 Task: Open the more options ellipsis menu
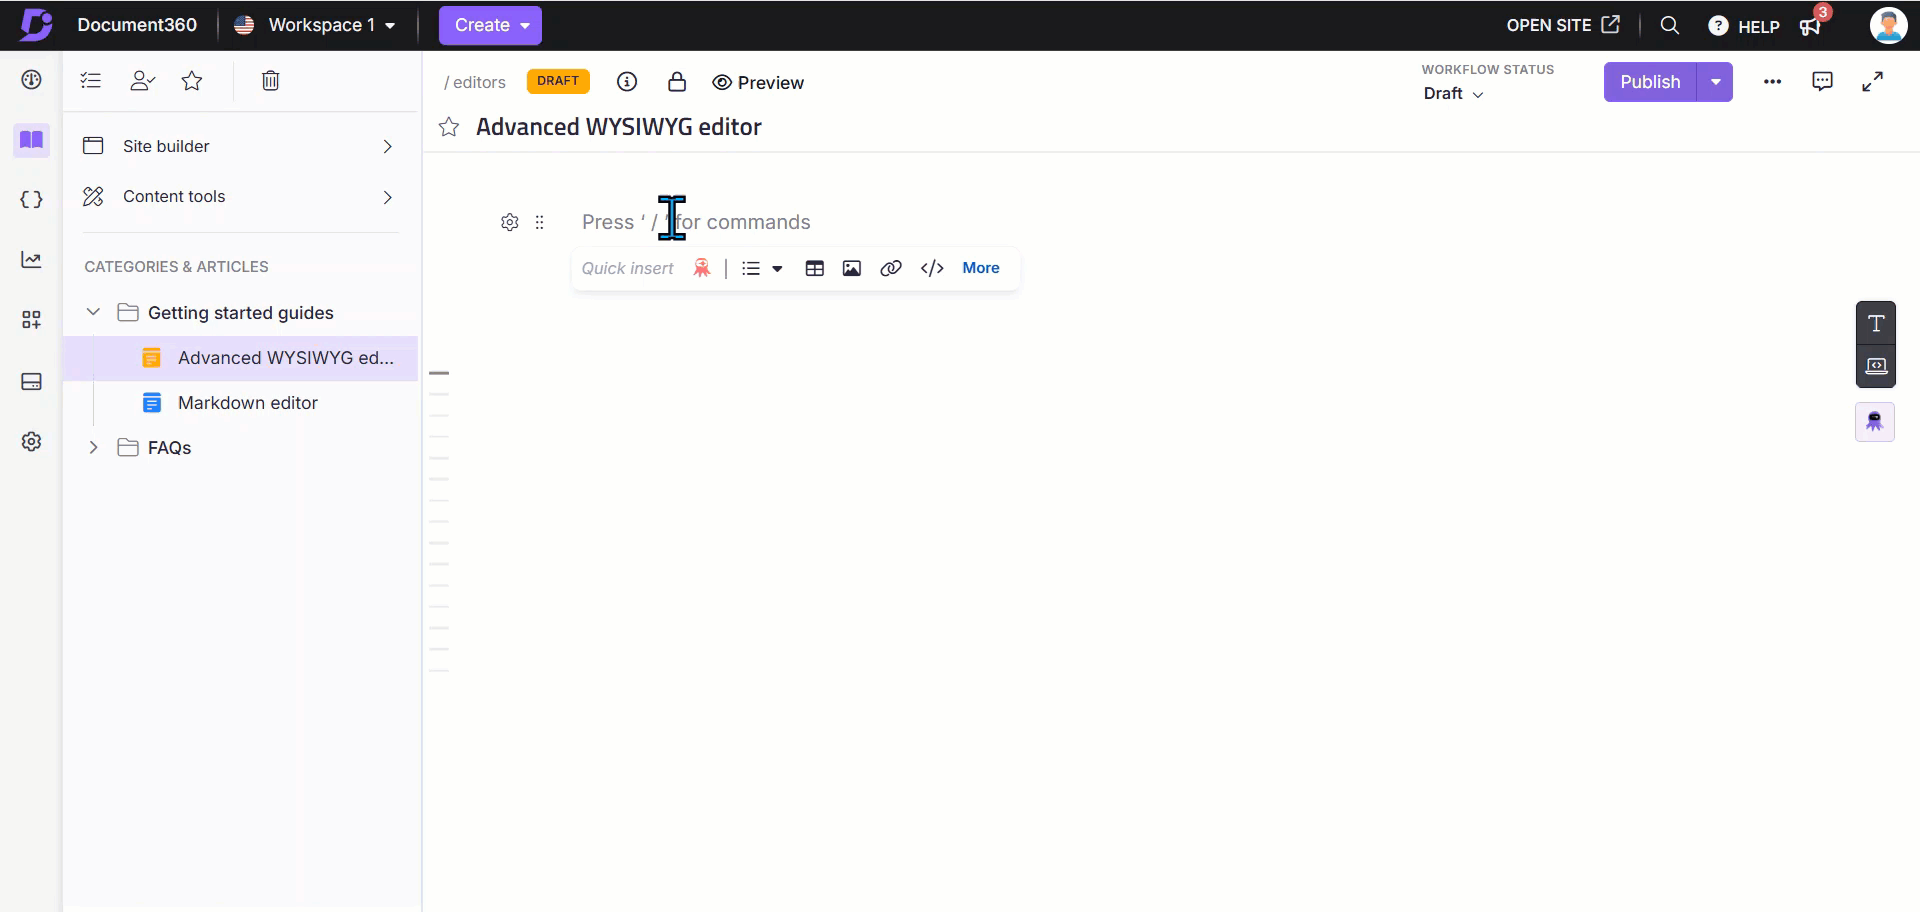point(1773,82)
